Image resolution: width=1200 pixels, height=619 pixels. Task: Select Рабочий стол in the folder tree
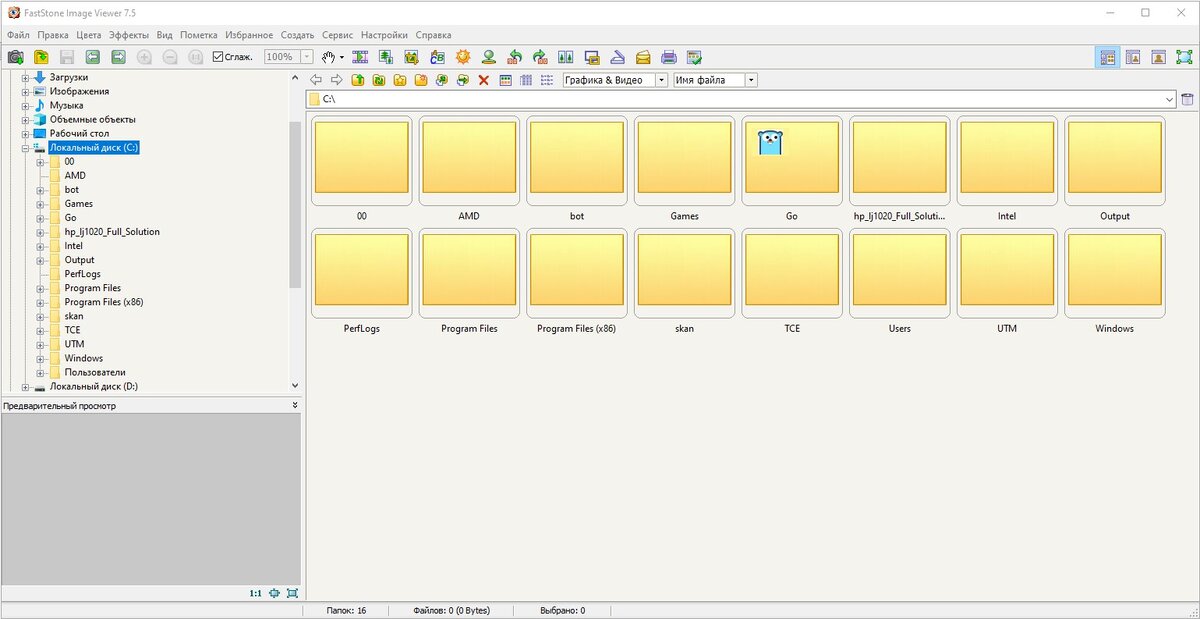(79, 133)
